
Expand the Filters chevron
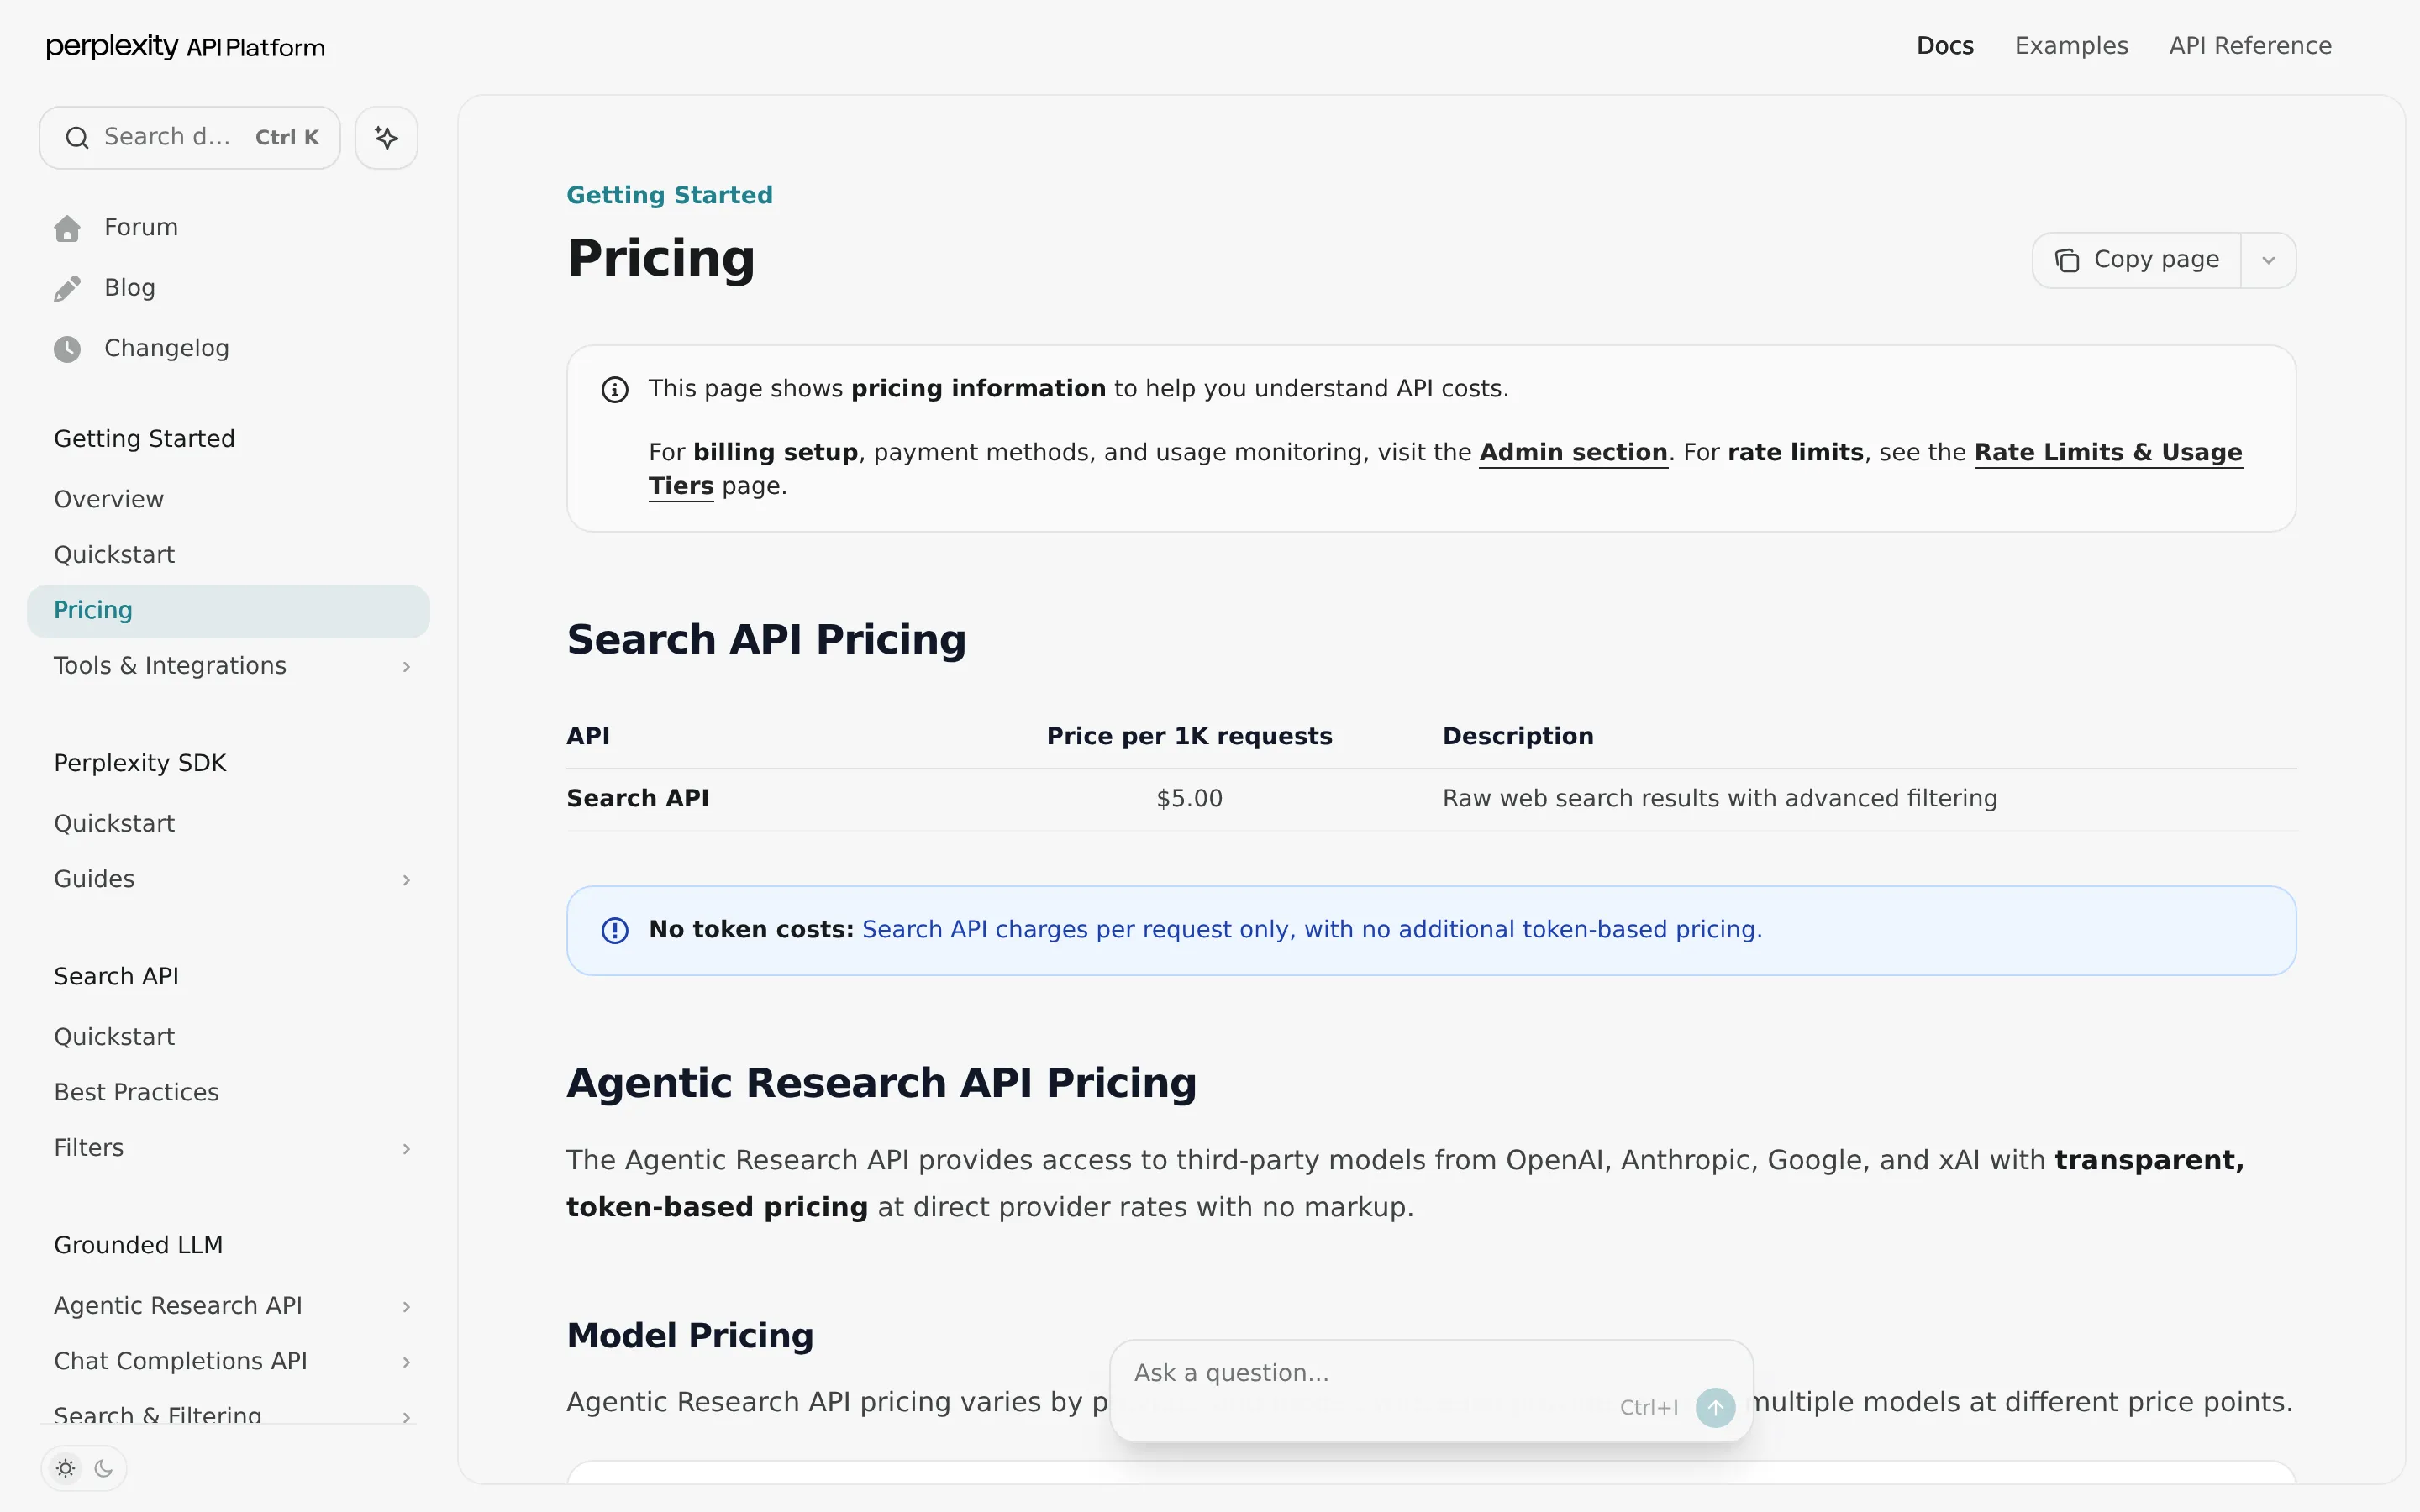point(406,1149)
